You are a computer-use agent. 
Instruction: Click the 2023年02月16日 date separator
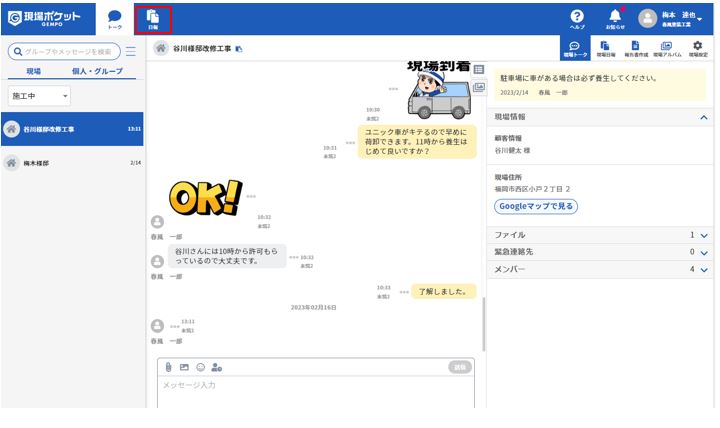[314, 307]
